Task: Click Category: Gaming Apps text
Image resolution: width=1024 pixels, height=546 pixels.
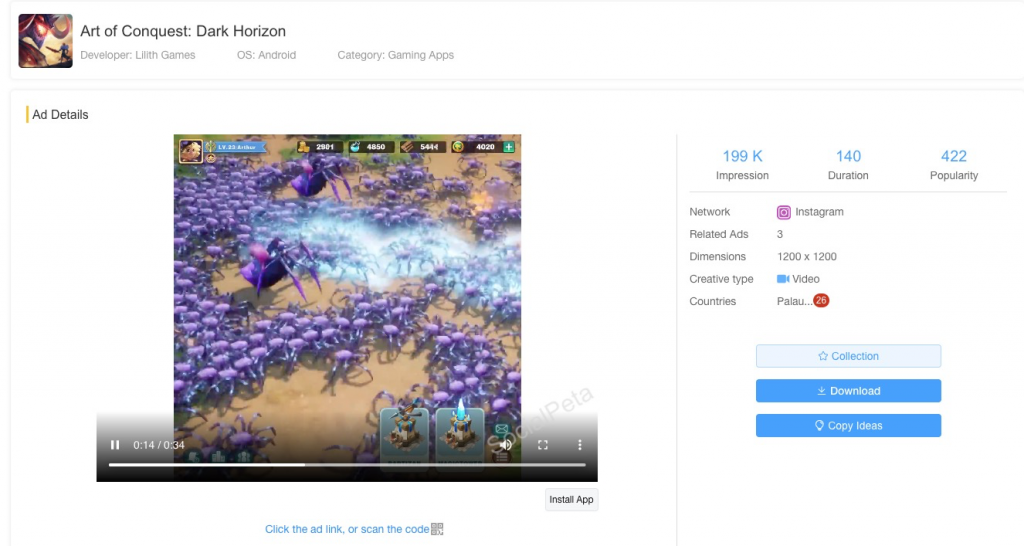Action: tap(396, 55)
